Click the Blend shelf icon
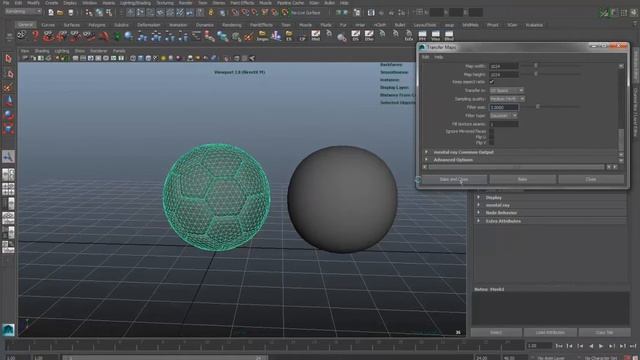This screenshot has height=360, width=640. coord(449,36)
